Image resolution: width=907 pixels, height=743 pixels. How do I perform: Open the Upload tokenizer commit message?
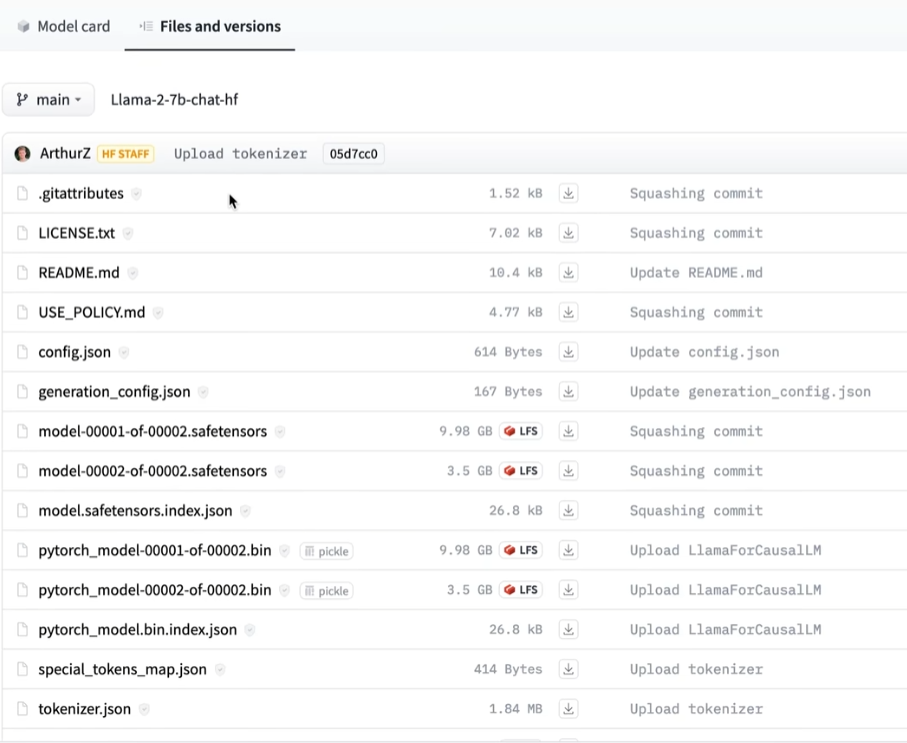tap(240, 154)
